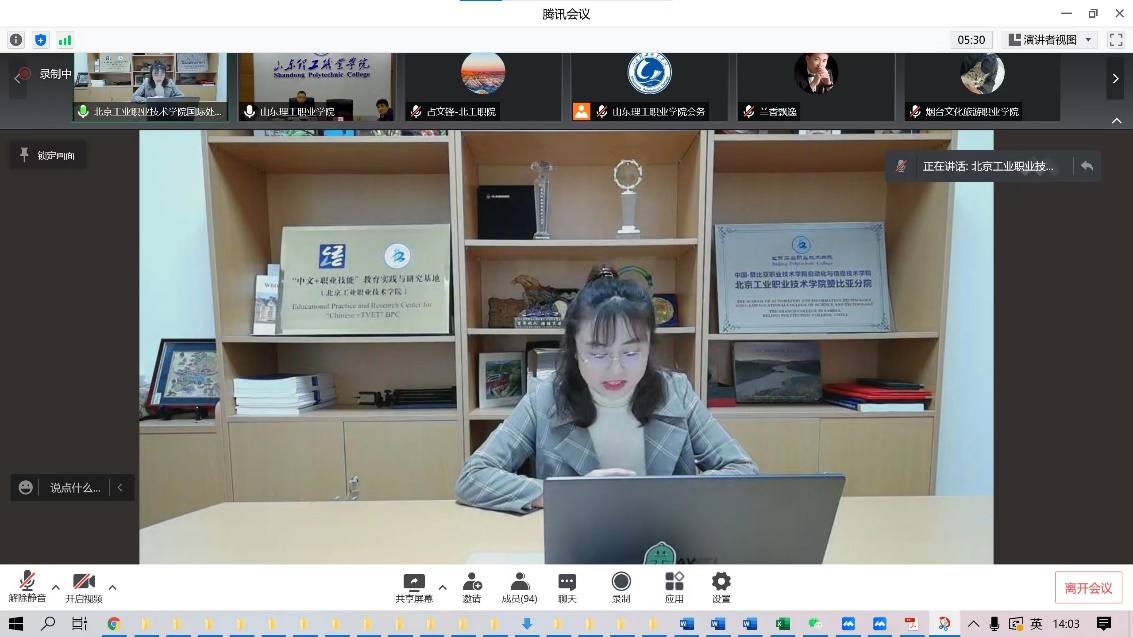
Task: Open the meeting info icon
Action: point(16,40)
